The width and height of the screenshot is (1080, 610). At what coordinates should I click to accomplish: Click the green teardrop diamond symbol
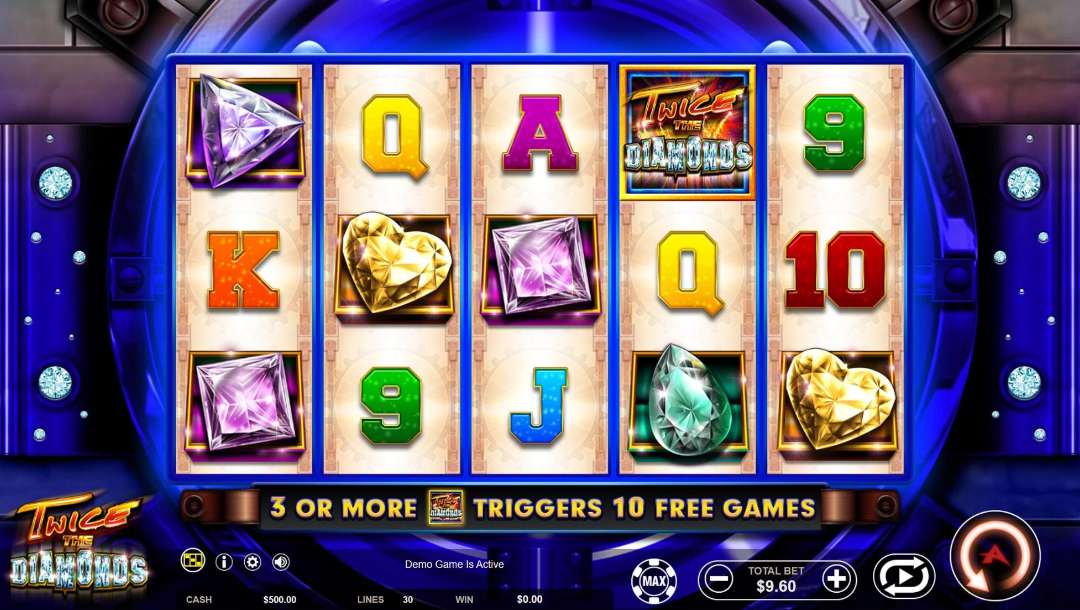tap(688, 403)
